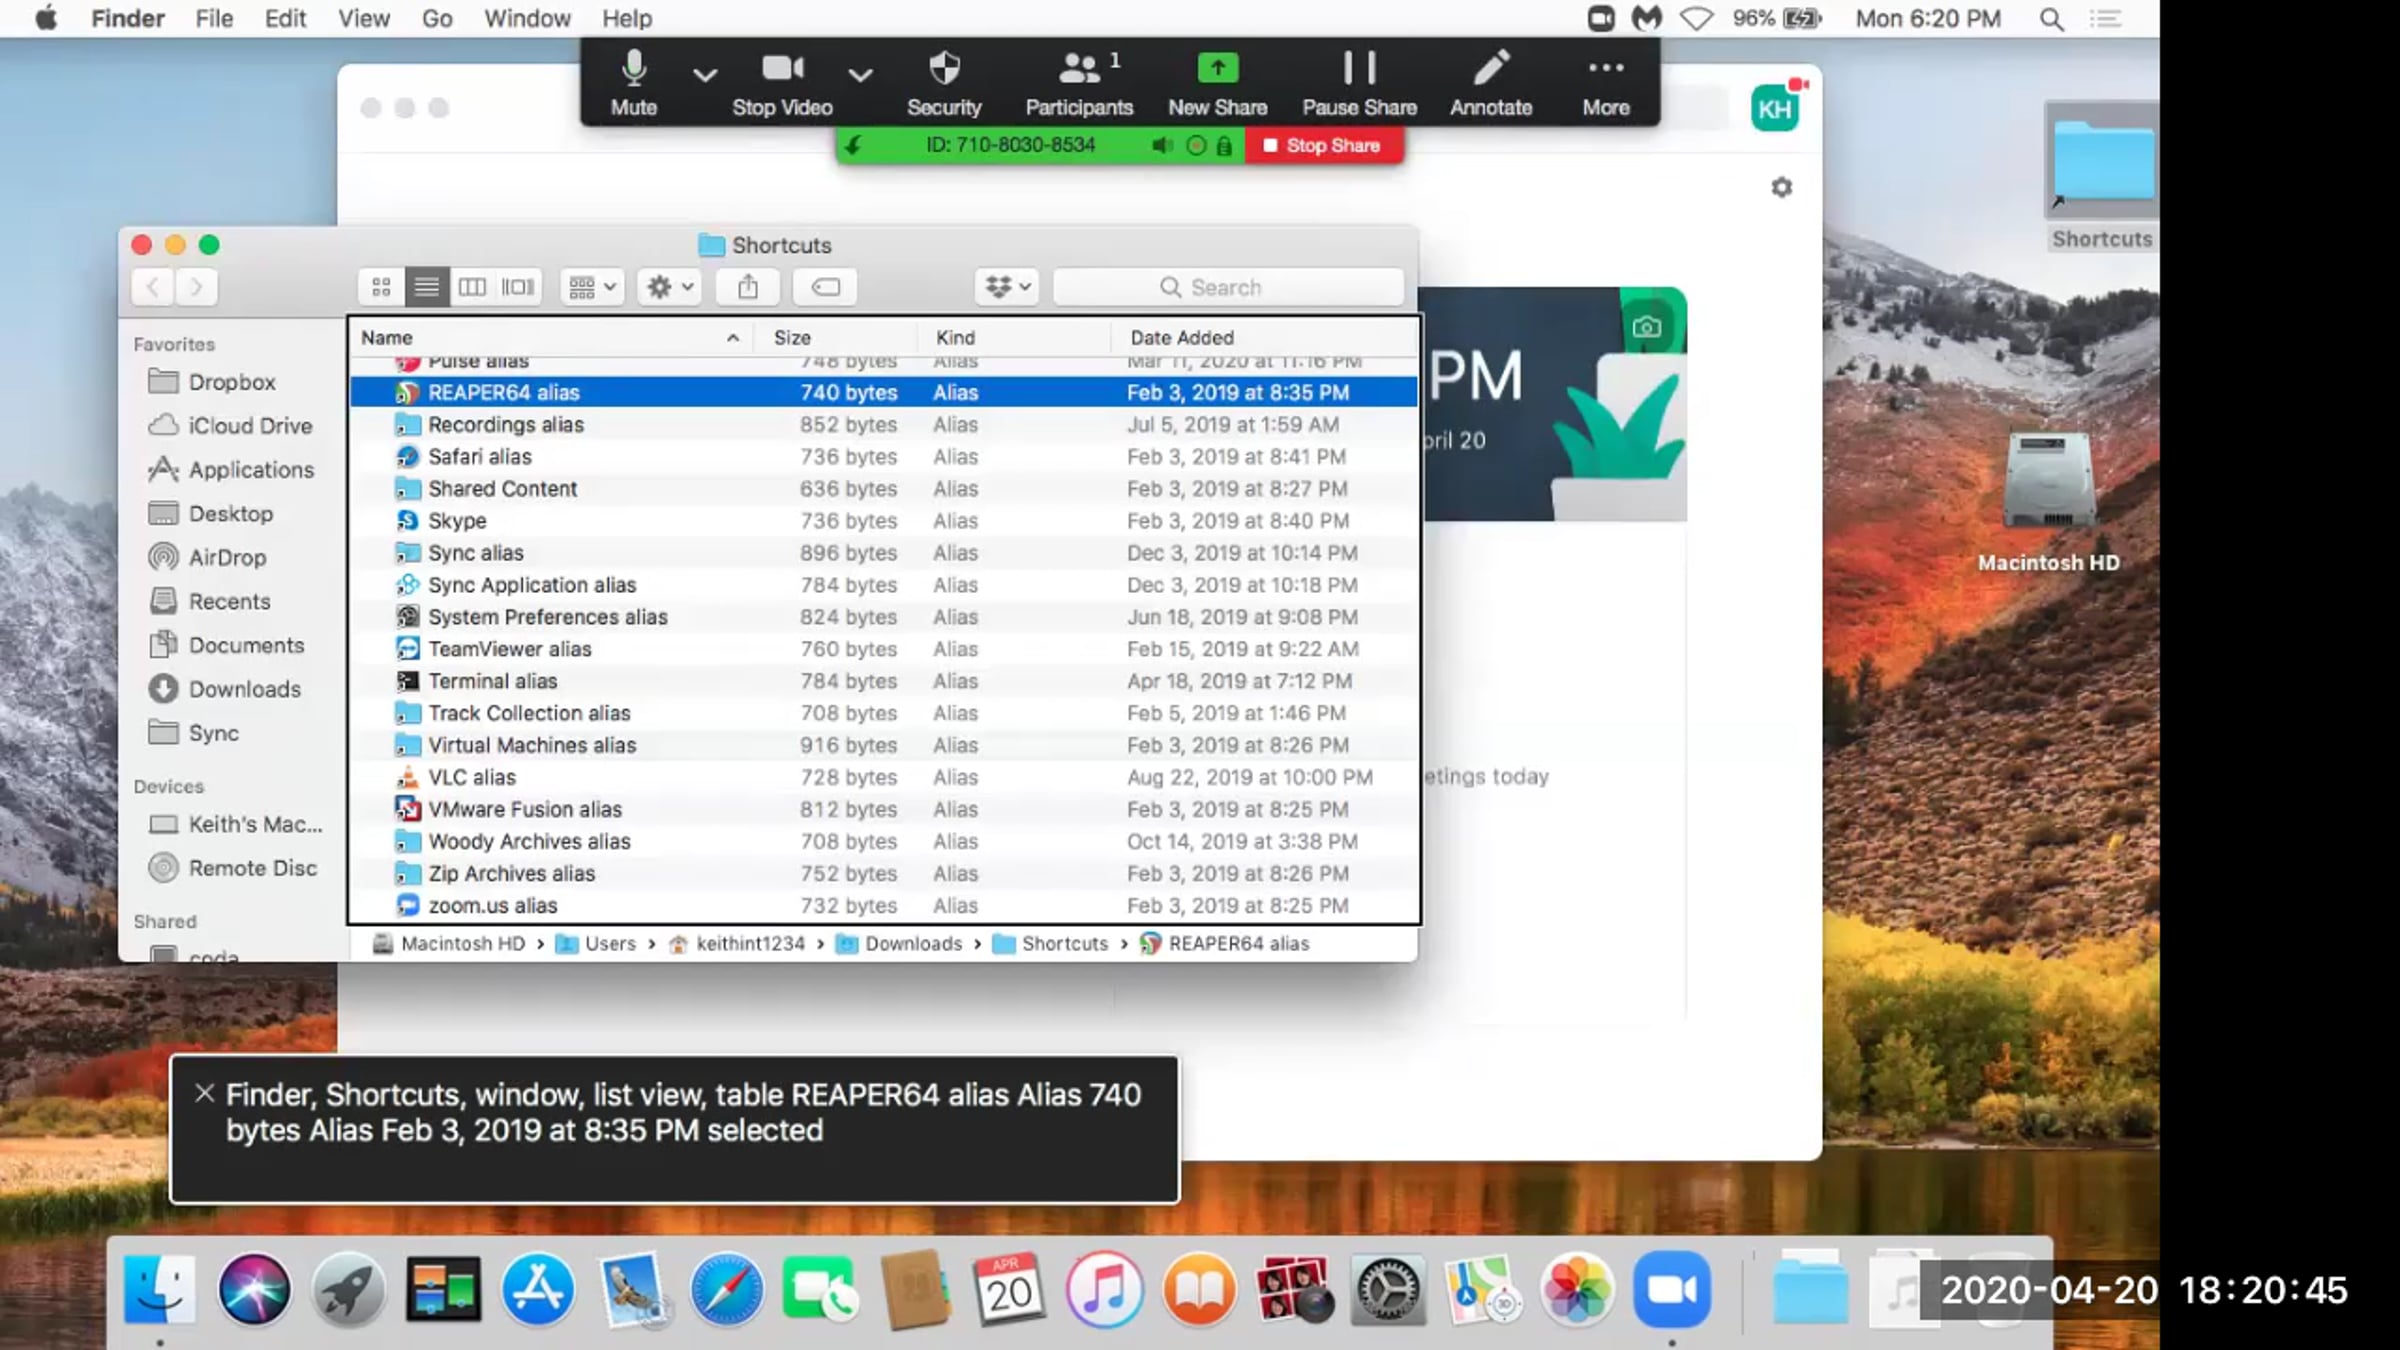
Task: Expand audio options arrow beside Mute
Action: click(x=705, y=75)
